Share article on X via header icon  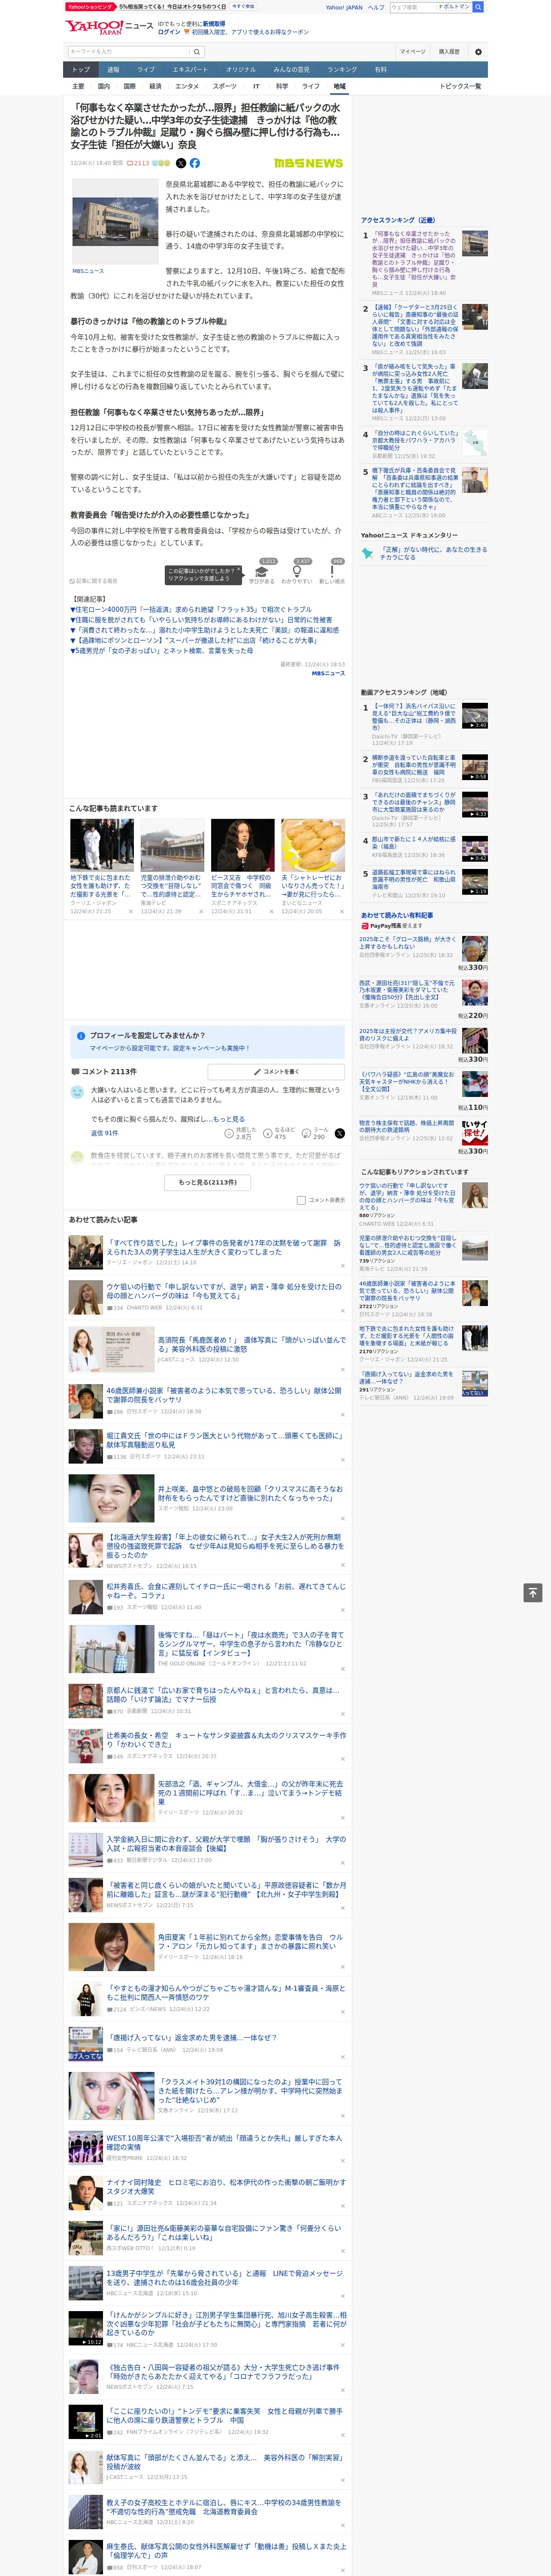click(x=181, y=163)
